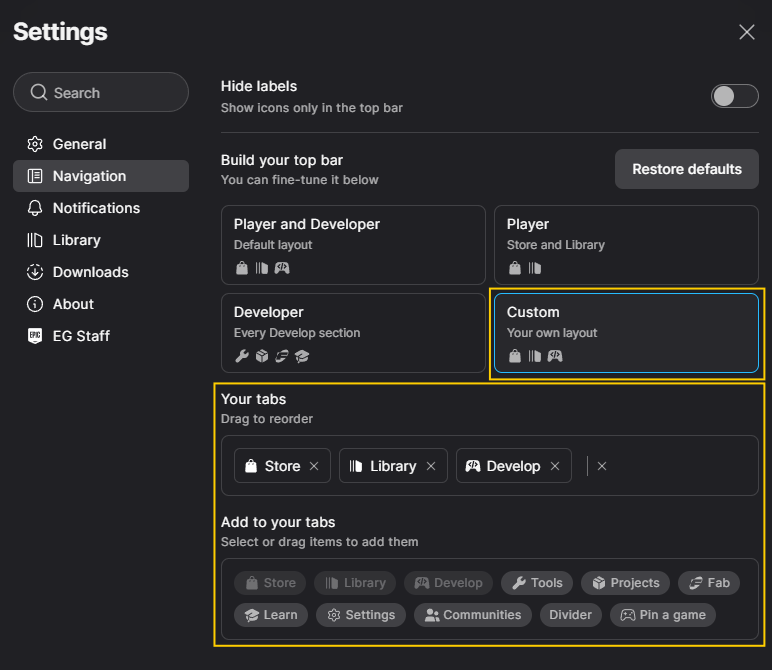
Task: Open the About section
Action: [x=101, y=304]
